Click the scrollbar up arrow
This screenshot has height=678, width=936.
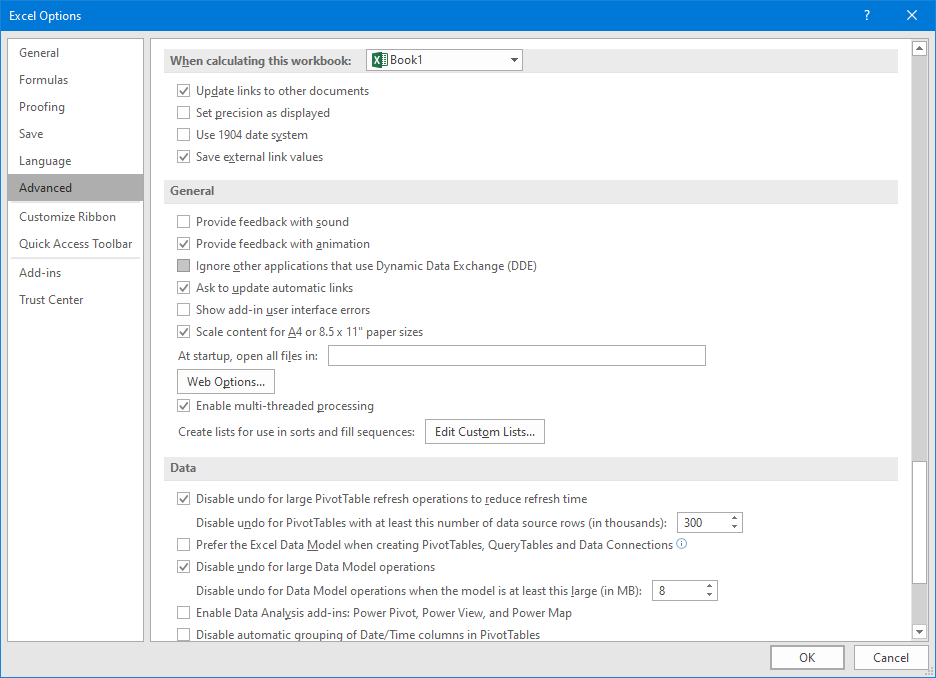click(919, 48)
